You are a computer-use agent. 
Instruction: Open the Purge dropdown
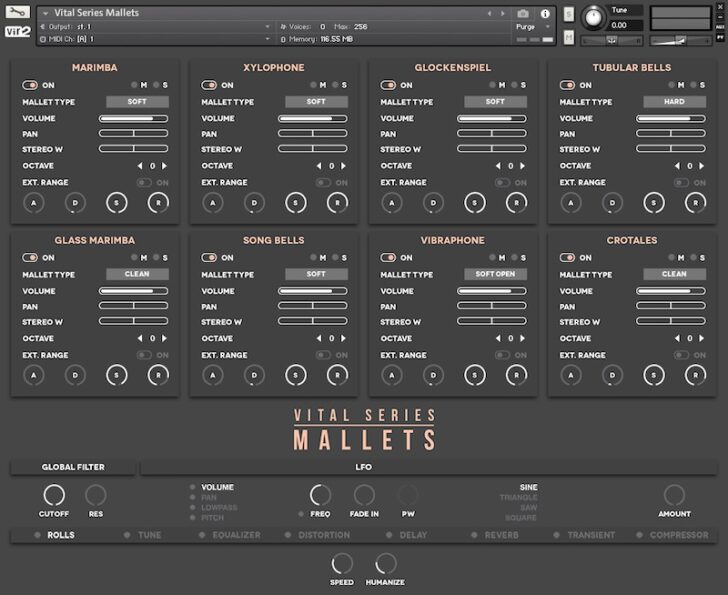pos(533,27)
